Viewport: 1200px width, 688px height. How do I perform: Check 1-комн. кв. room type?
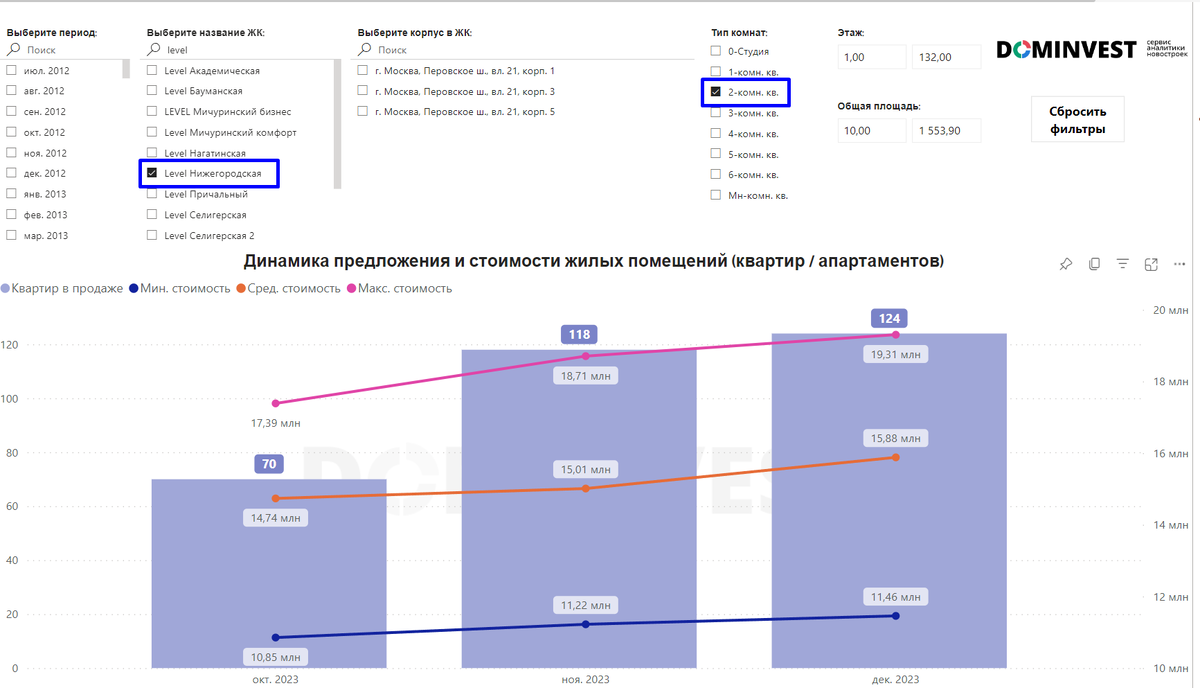(x=715, y=71)
